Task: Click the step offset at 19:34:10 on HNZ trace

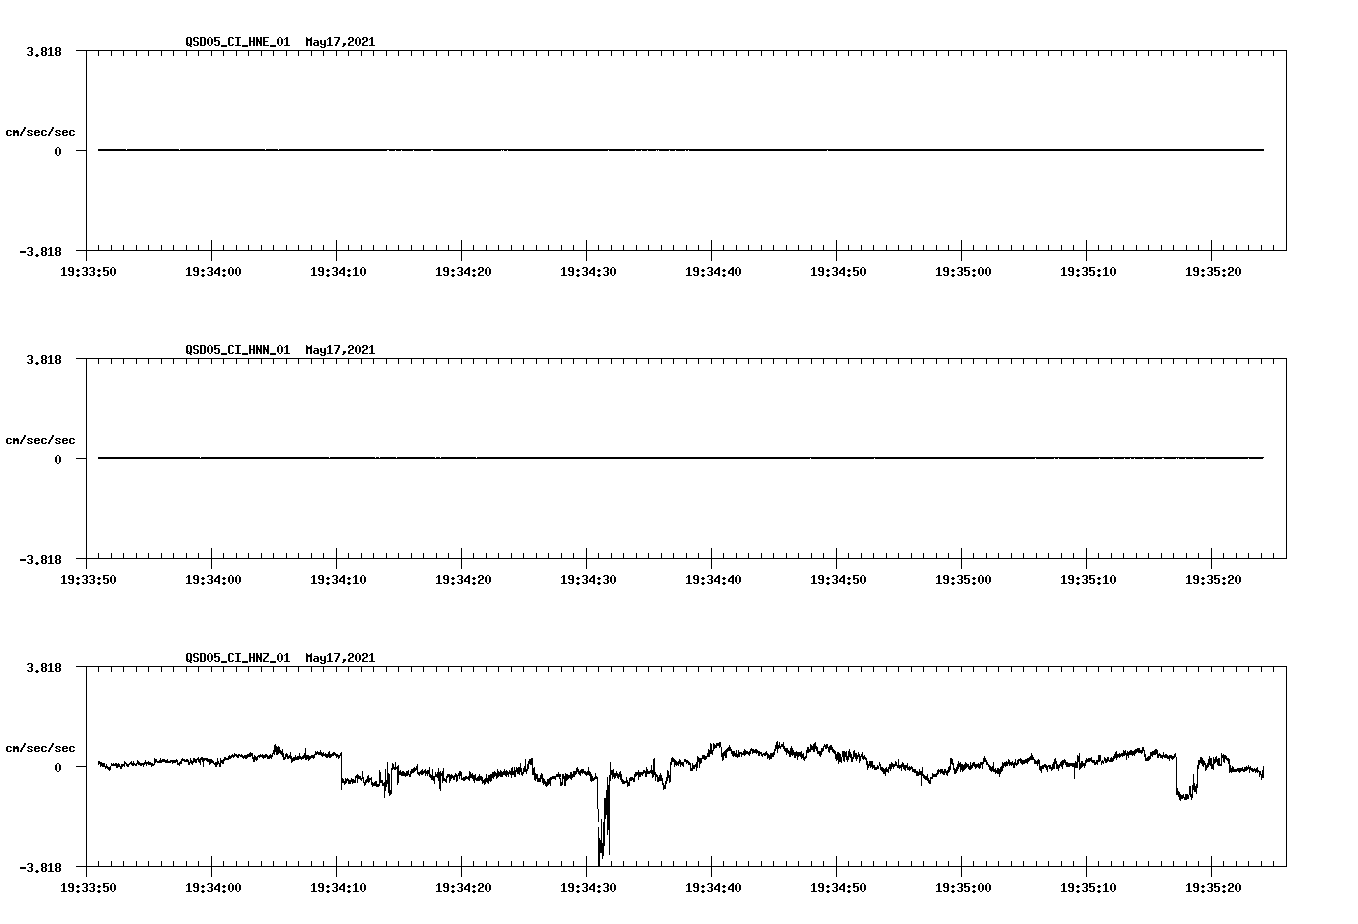Action: pos(341,770)
